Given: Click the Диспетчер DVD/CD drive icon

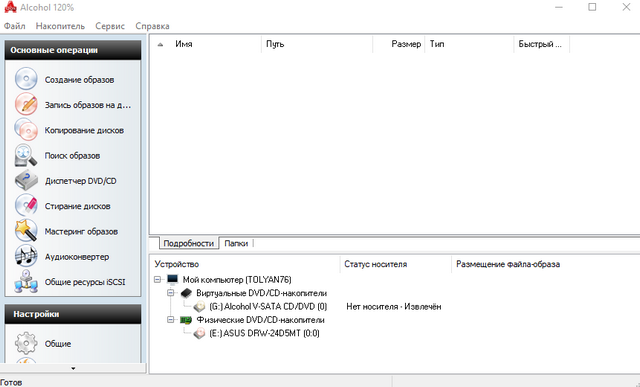Looking at the screenshot, I should point(26,180).
